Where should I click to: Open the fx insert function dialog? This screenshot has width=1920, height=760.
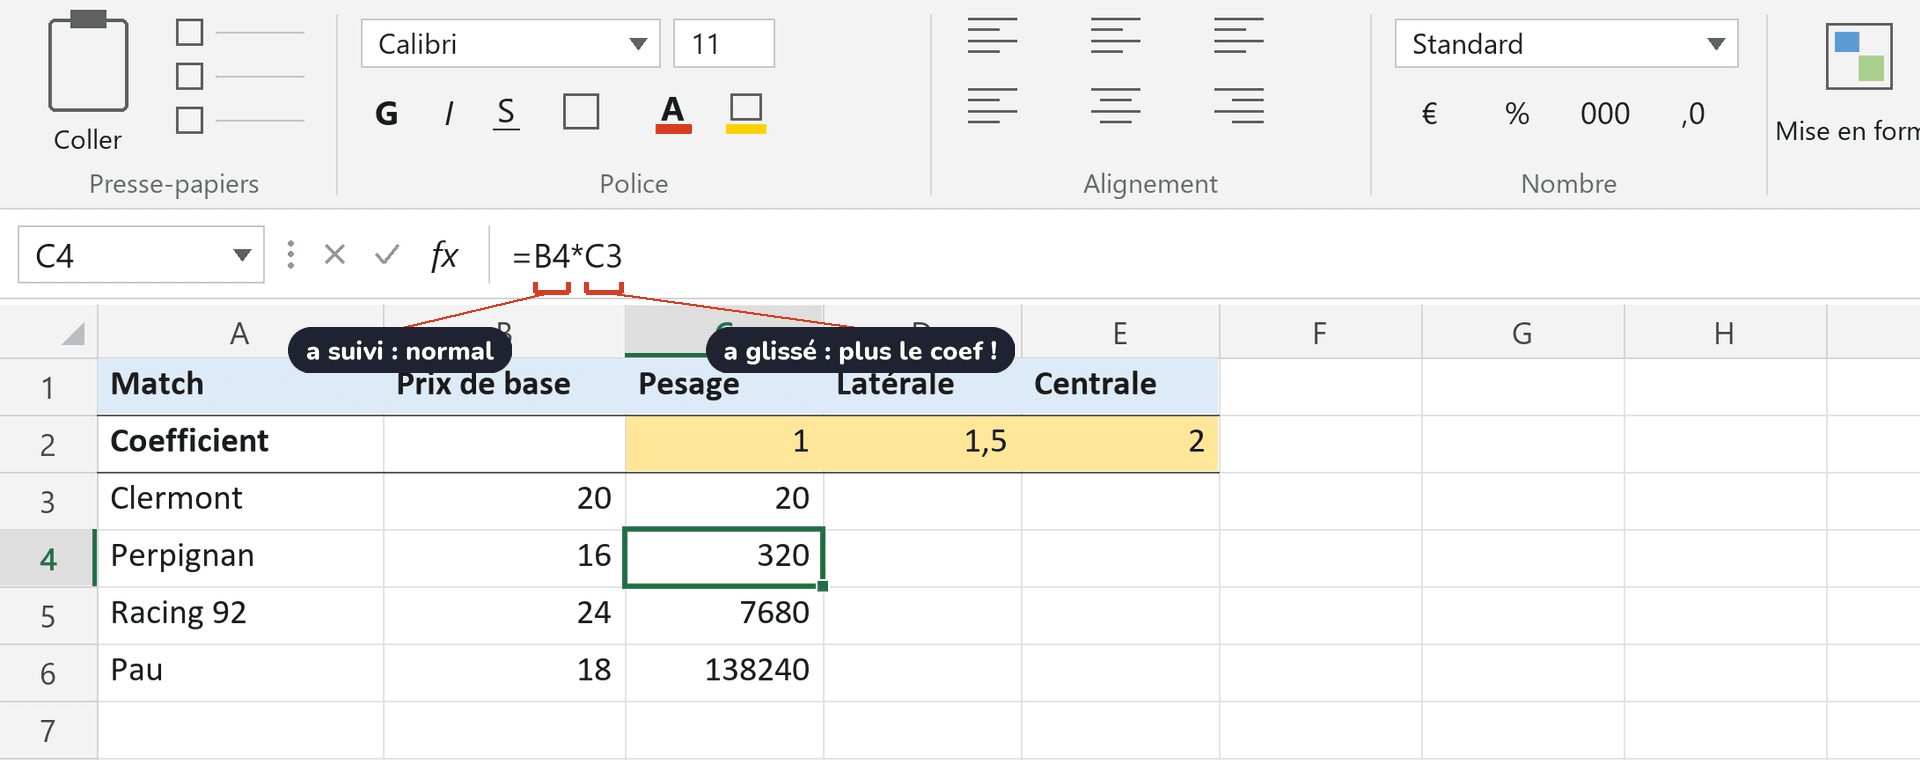[444, 255]
